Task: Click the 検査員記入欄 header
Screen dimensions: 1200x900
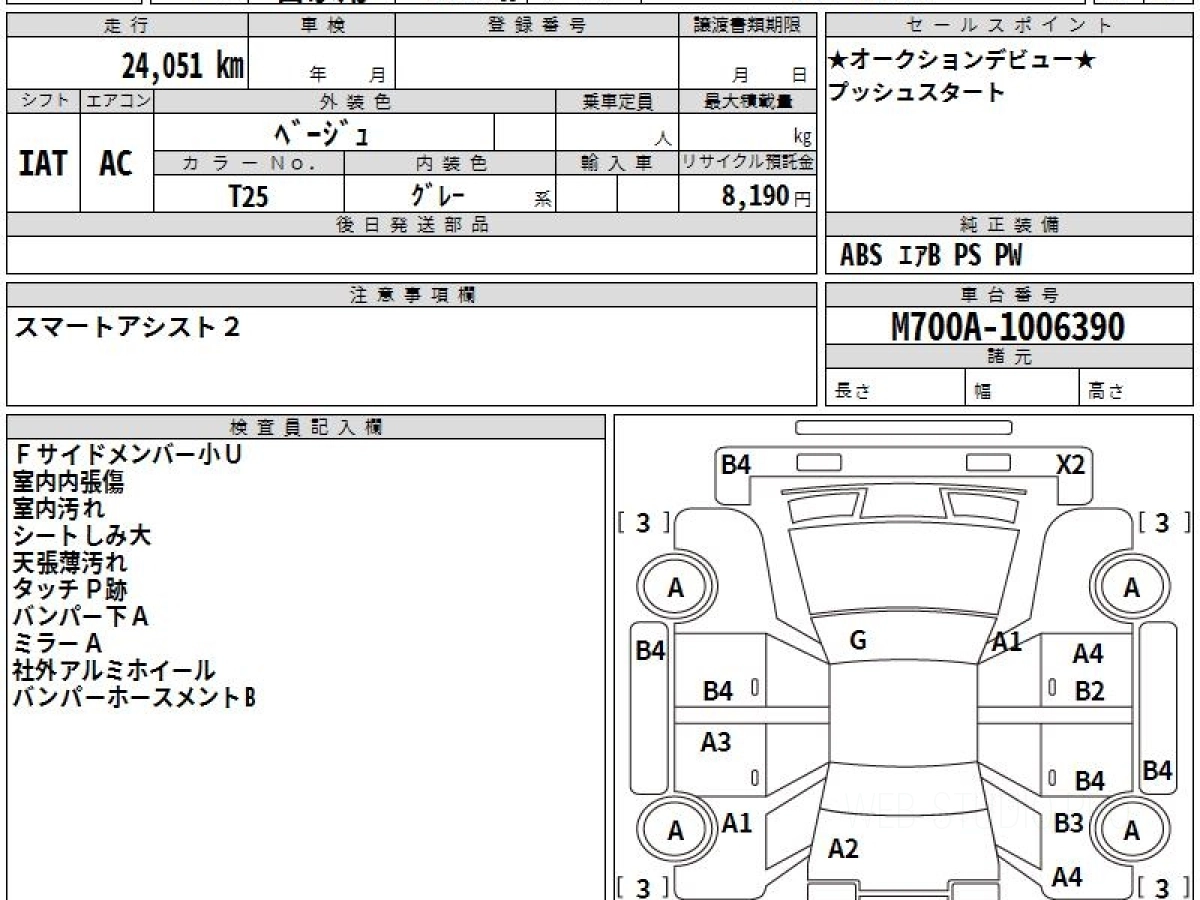Action: [306, 427]
